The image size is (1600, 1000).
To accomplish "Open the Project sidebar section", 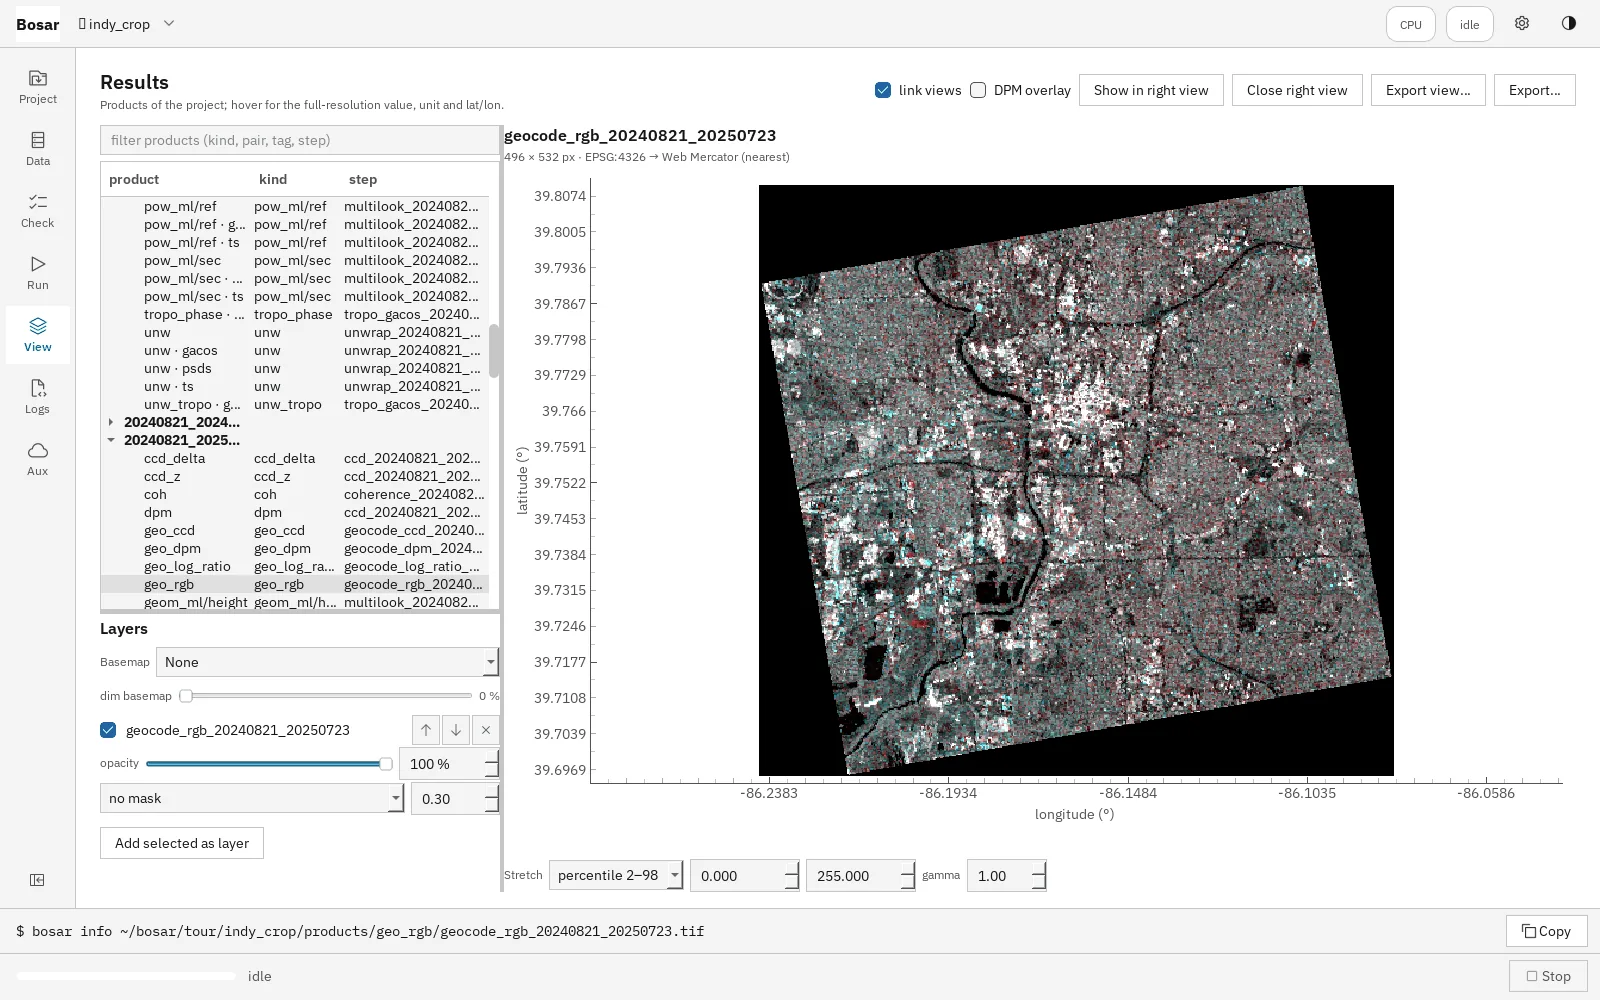I will click(38, 87).
